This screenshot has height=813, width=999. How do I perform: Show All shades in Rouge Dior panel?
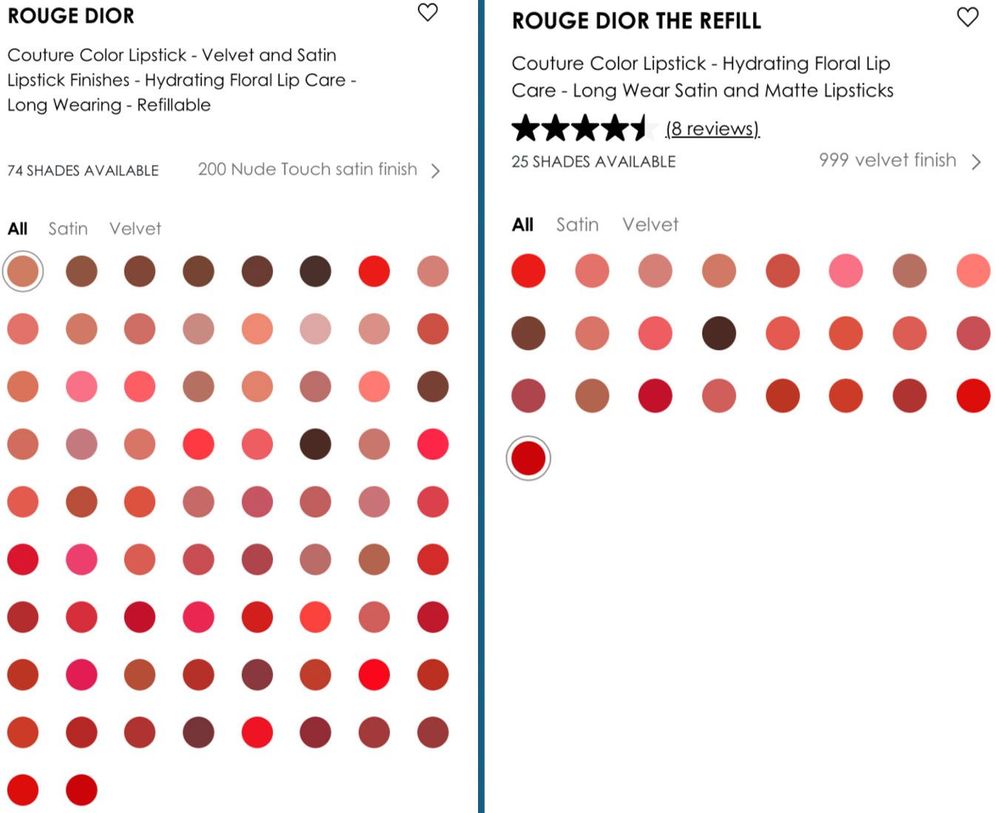click(17, 229)
